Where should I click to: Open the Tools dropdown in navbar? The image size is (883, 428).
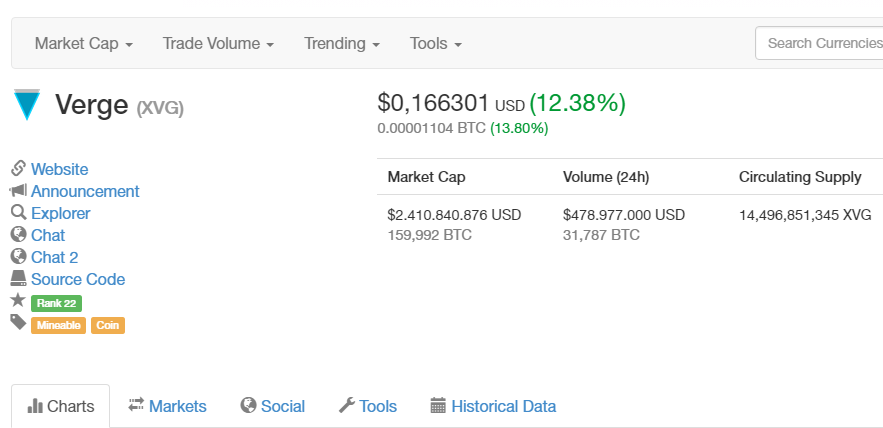[x=435, y=44]
